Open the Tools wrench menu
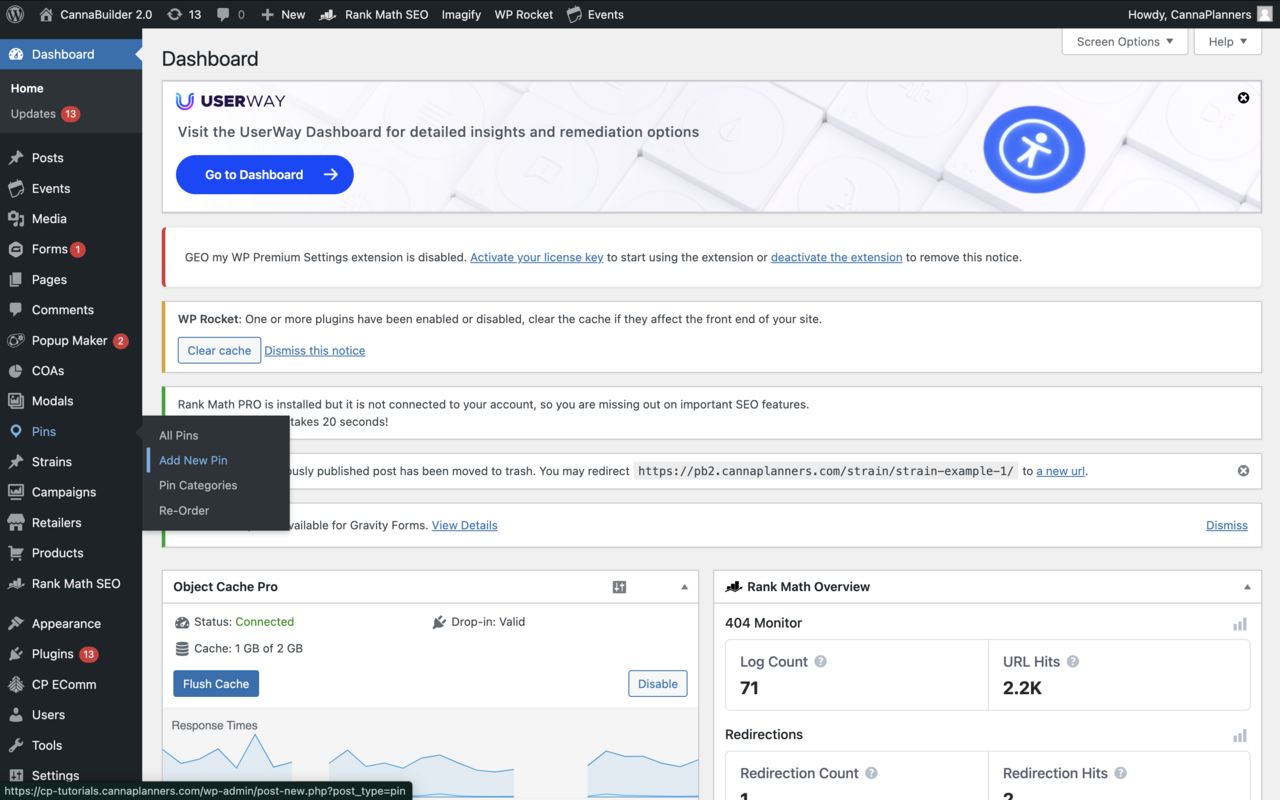The height and width of the screenshot is (800, 1280). pos(71,745)
